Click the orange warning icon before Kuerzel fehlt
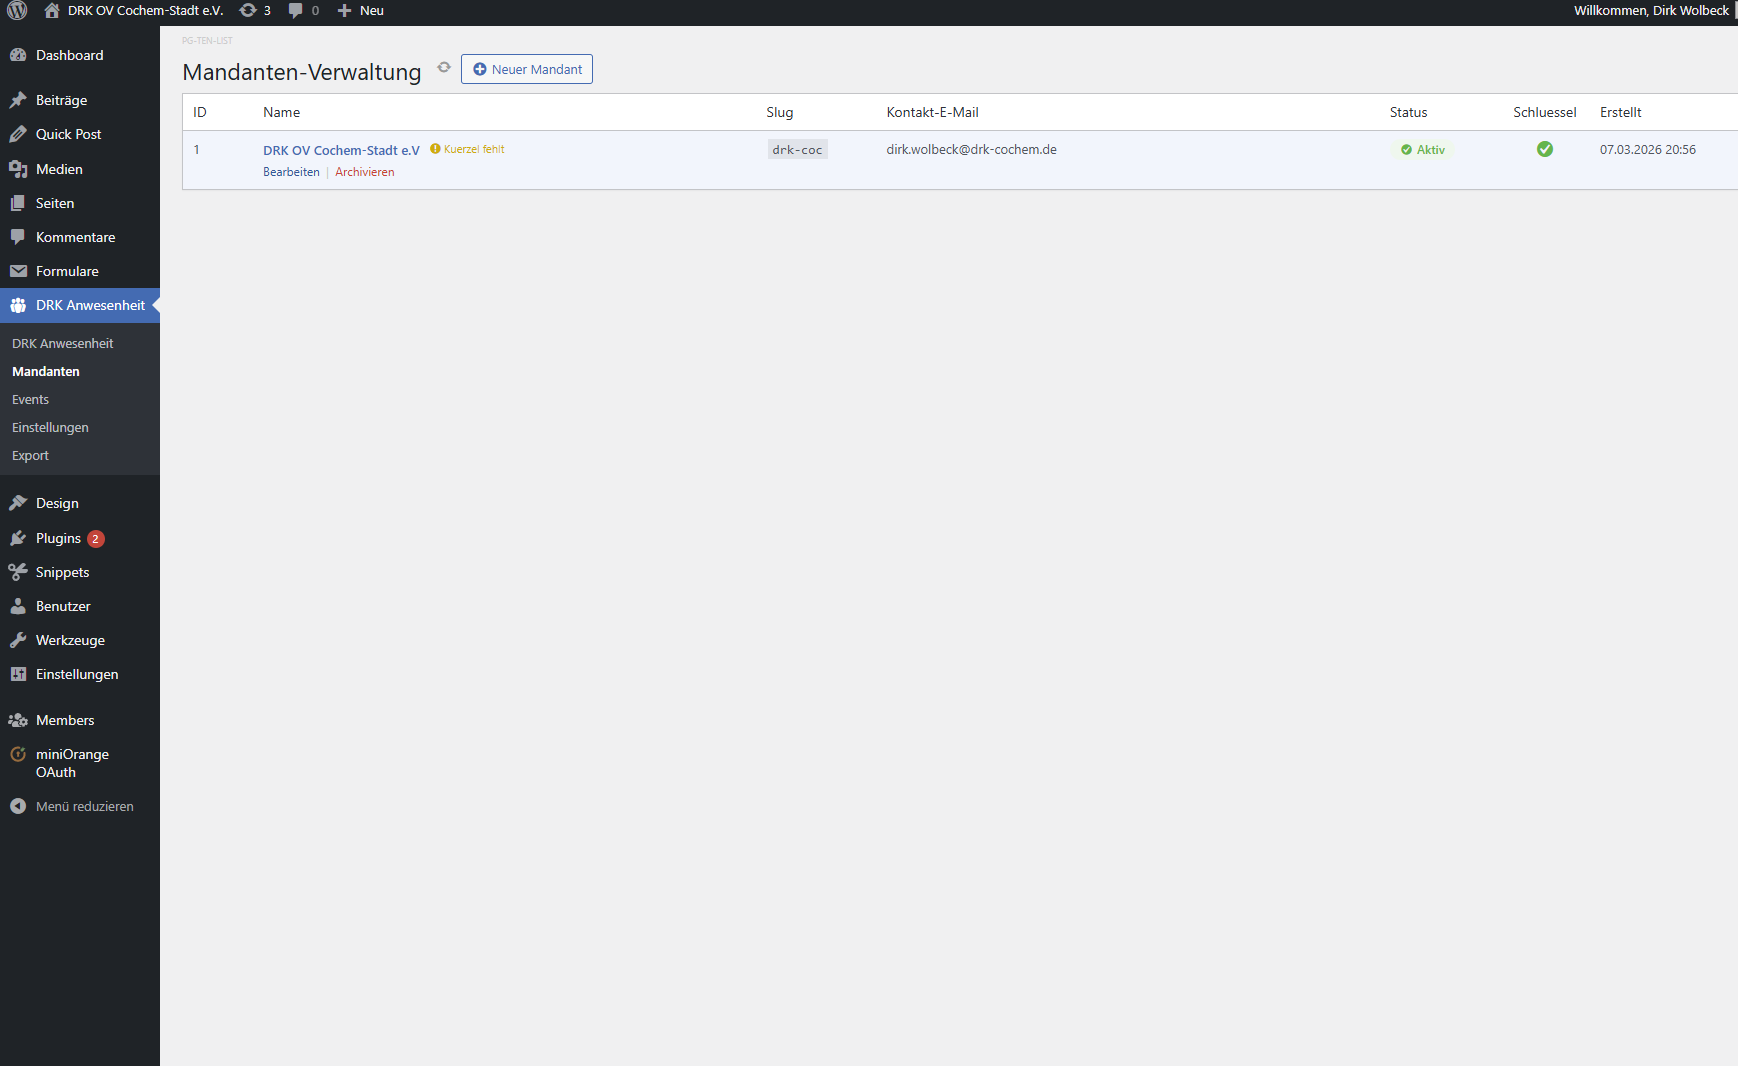 pyautogui.click(x=435, y=149)
